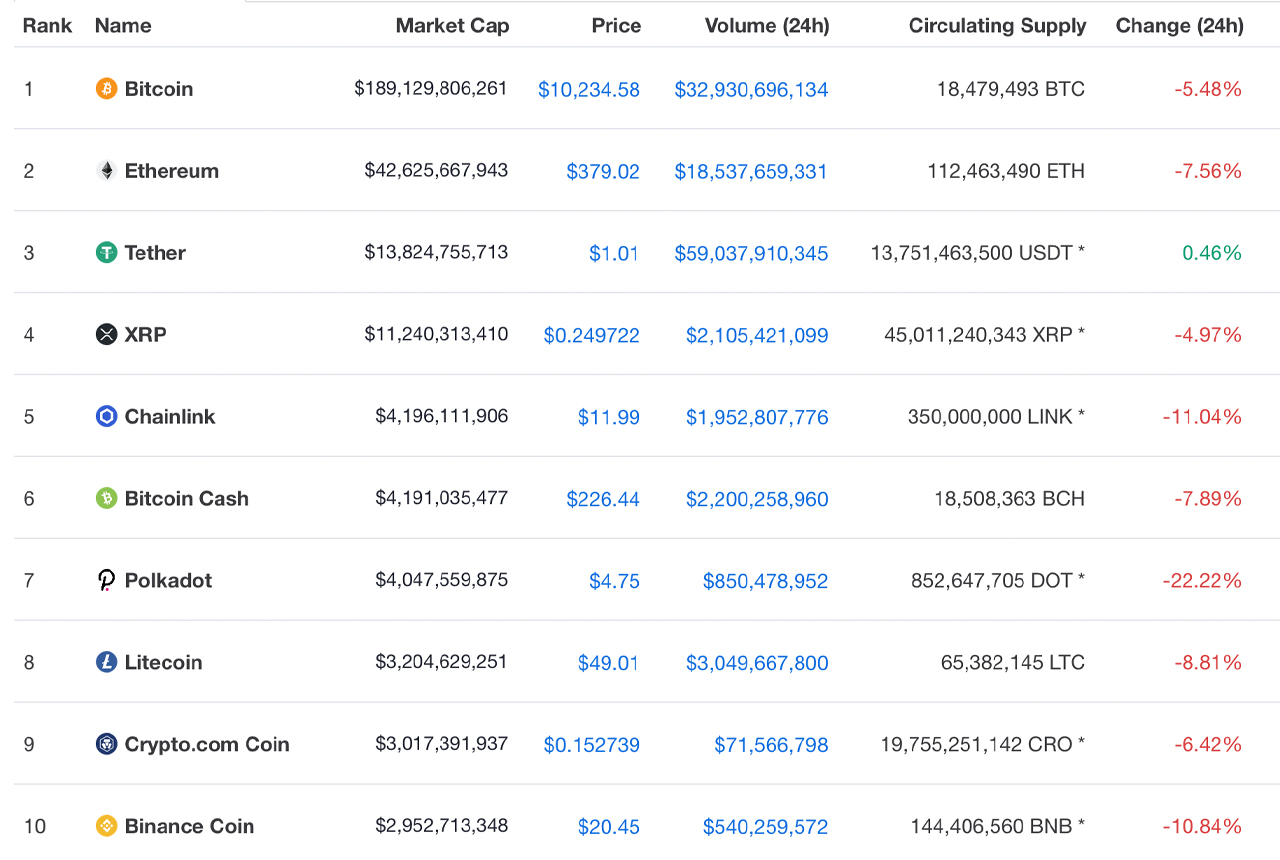Select Polkadot change -22.22%

tap(1202, 581)
